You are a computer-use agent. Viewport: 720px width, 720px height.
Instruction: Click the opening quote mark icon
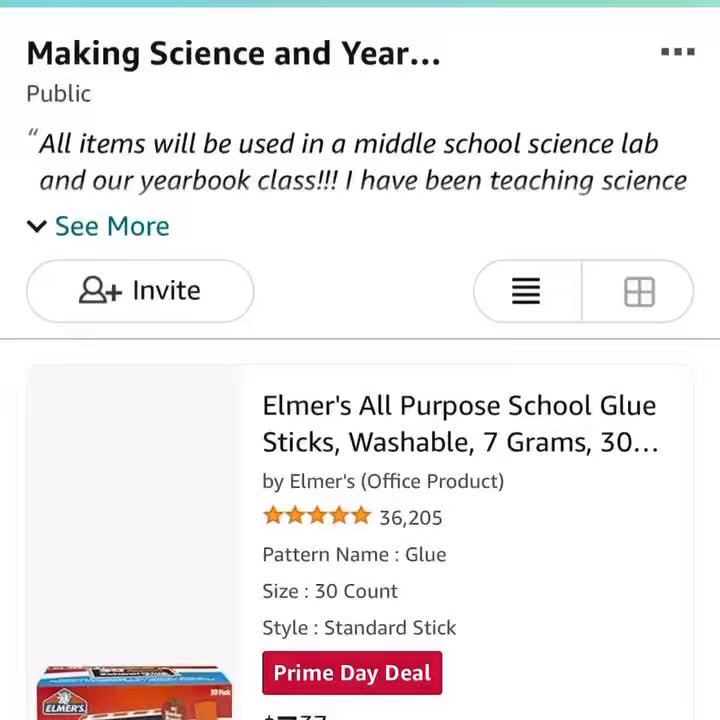pos(32,134)
